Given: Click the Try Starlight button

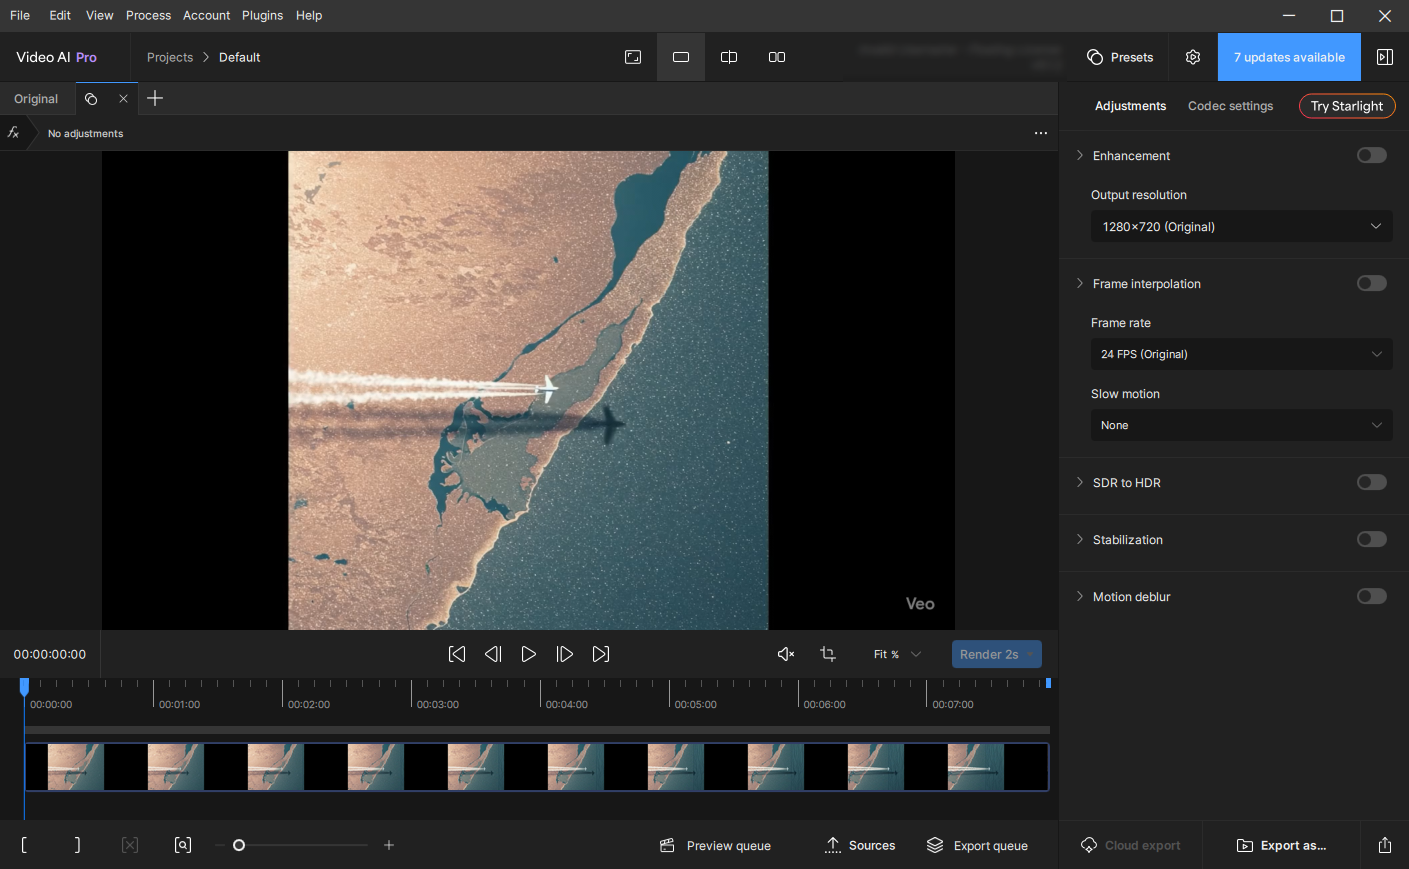Looking at the screenshot, I should click(1346, 106).
